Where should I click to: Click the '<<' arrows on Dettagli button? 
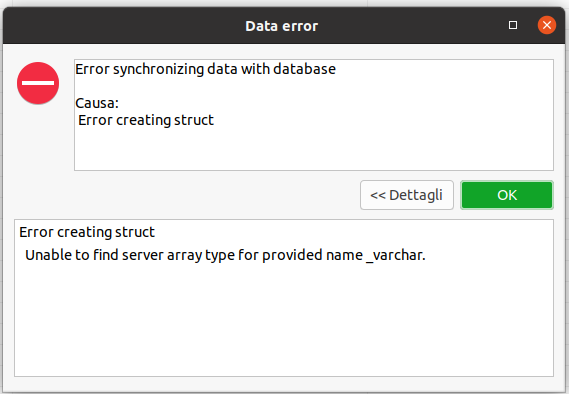coord(378,196)
